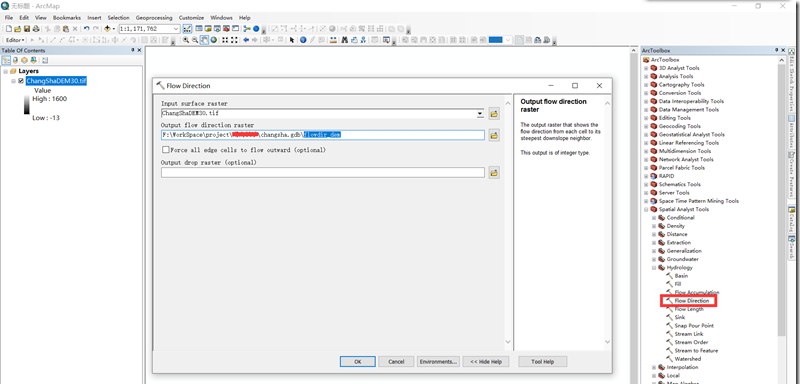800x384 pixels.
Task: Open the Windows menu
Action: [x=221, y=17]
